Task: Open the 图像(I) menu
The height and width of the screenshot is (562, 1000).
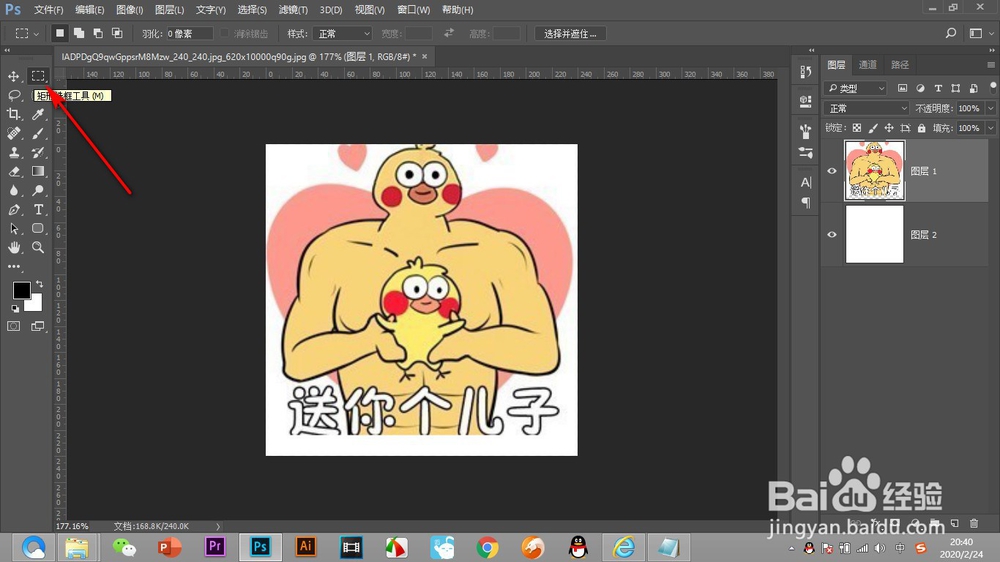Action: point(129,10)
